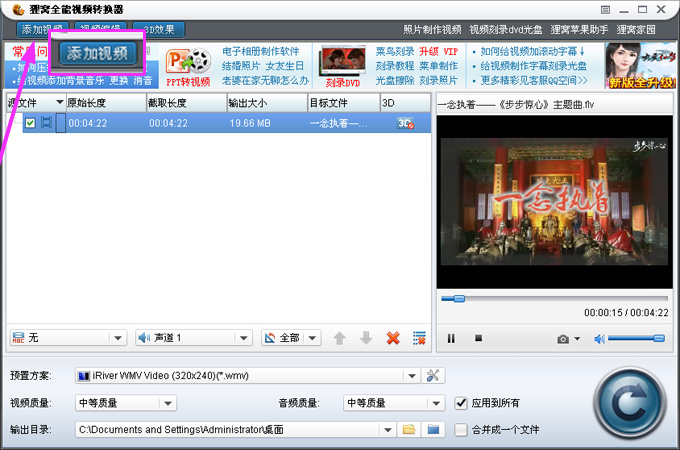Clear the file list icon

(x=419, y=338)
